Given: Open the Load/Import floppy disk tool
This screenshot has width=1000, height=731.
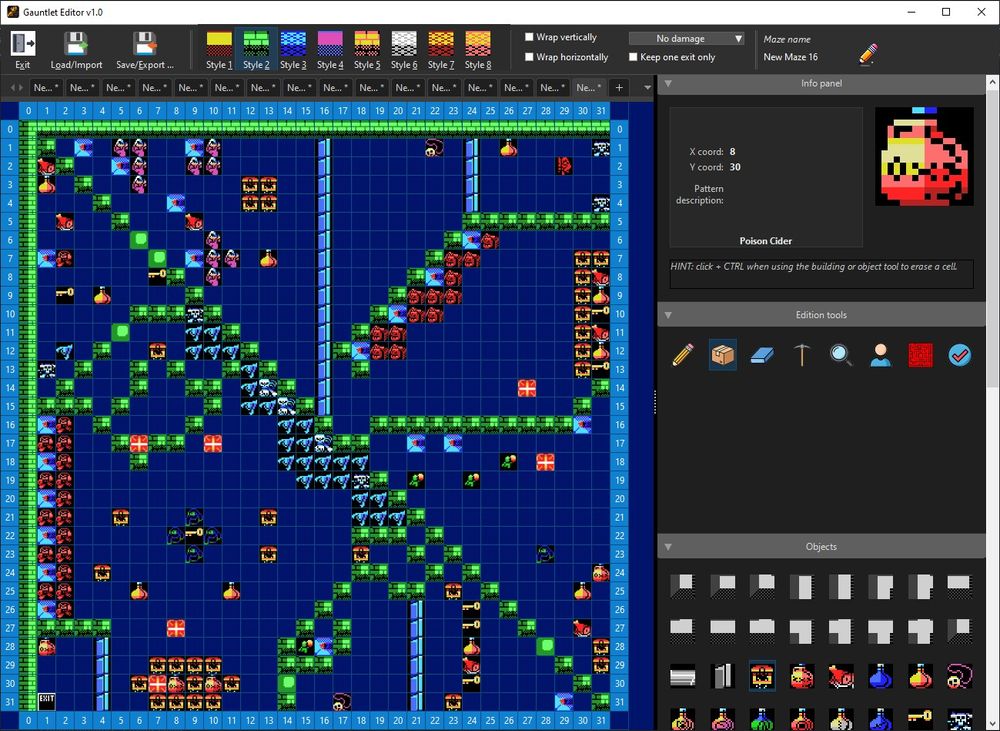Looking at the screenshot, I should click(76, 44).
